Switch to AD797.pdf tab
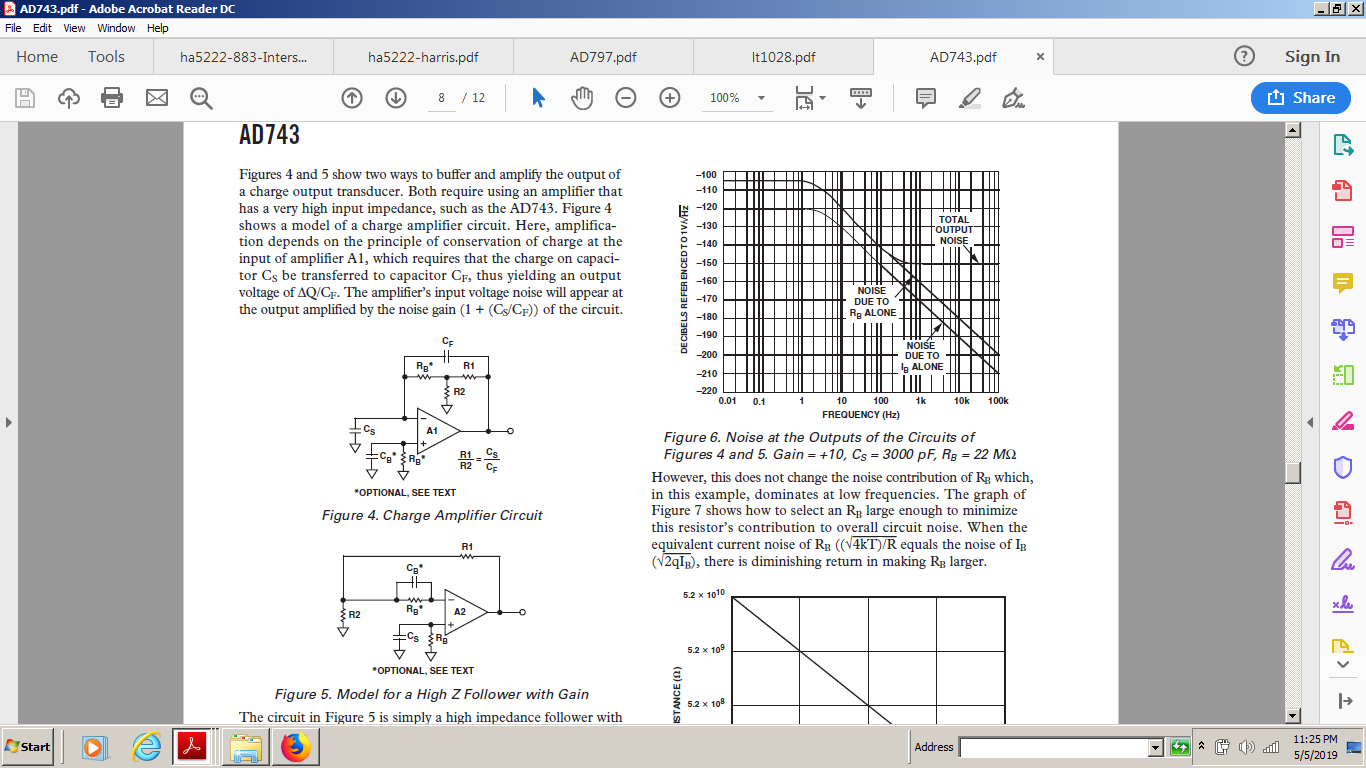The width and height of the screenshot is (1366, 768). point(603,57)
